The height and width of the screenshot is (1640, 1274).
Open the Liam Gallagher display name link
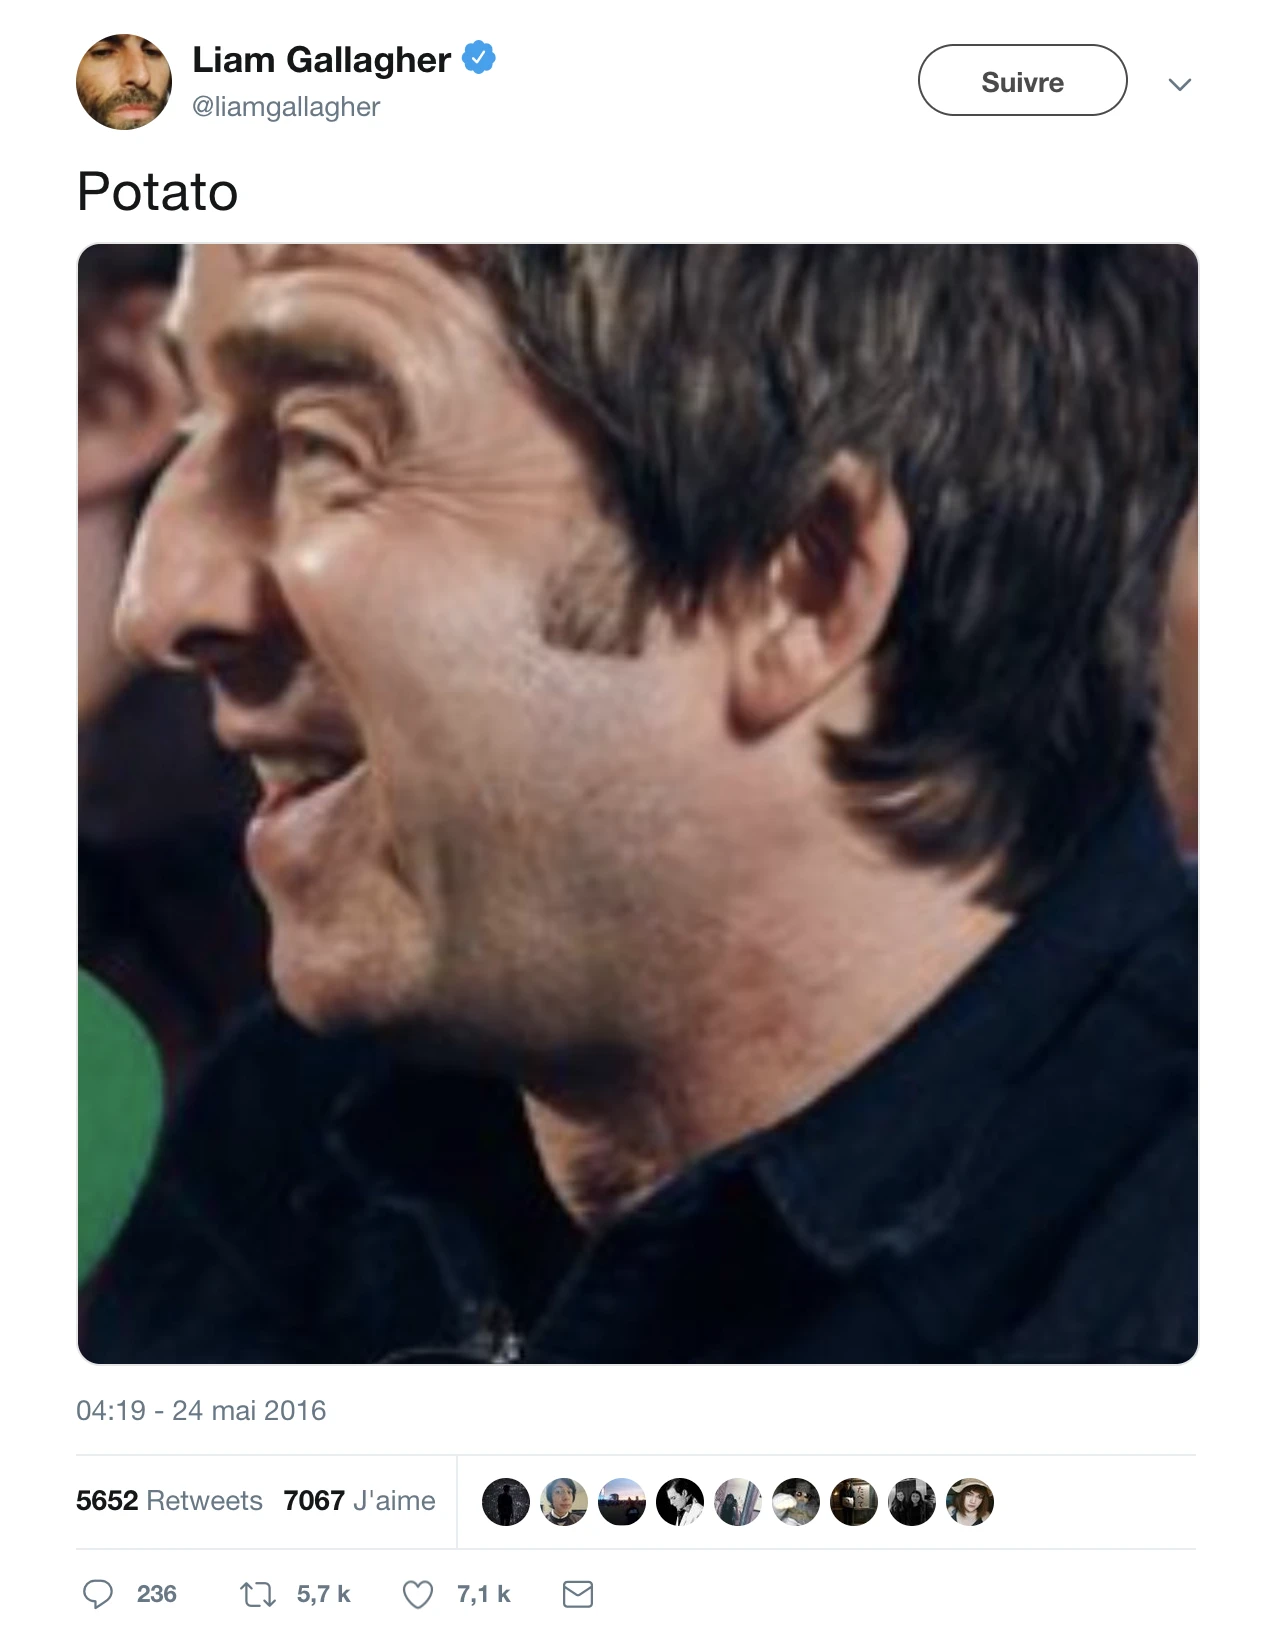click(321, 60)
